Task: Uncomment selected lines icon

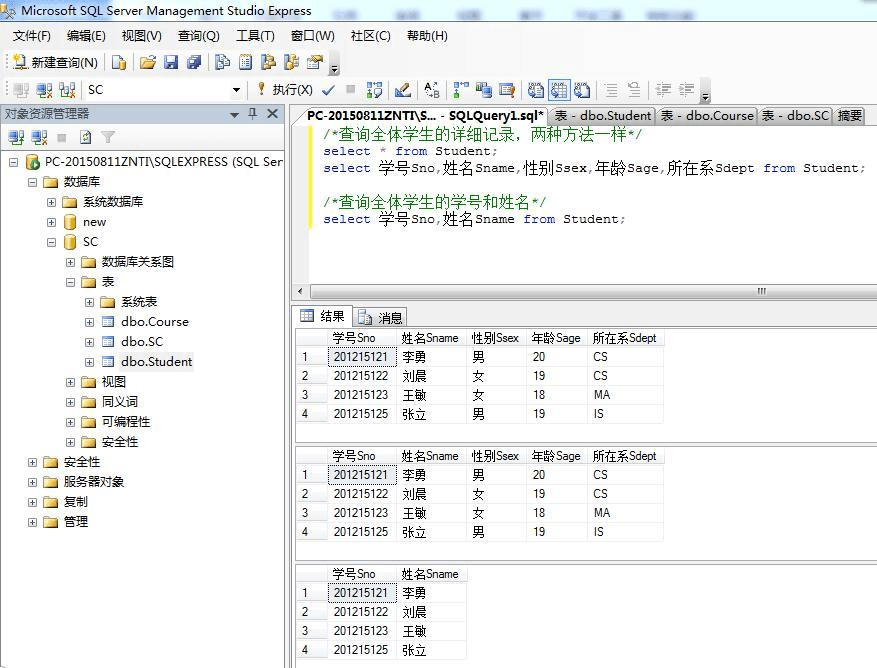Action: click(x=634, y=90)
